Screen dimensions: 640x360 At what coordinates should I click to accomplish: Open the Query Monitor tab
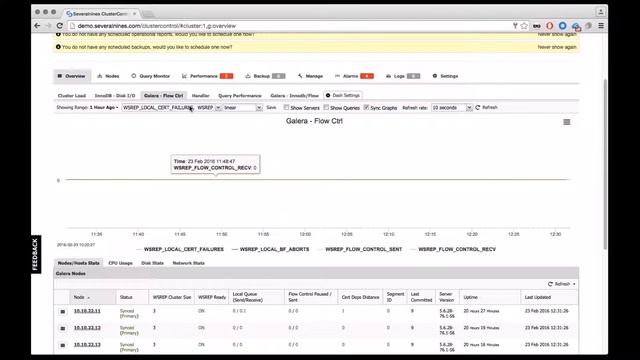[x=150, y=76]
